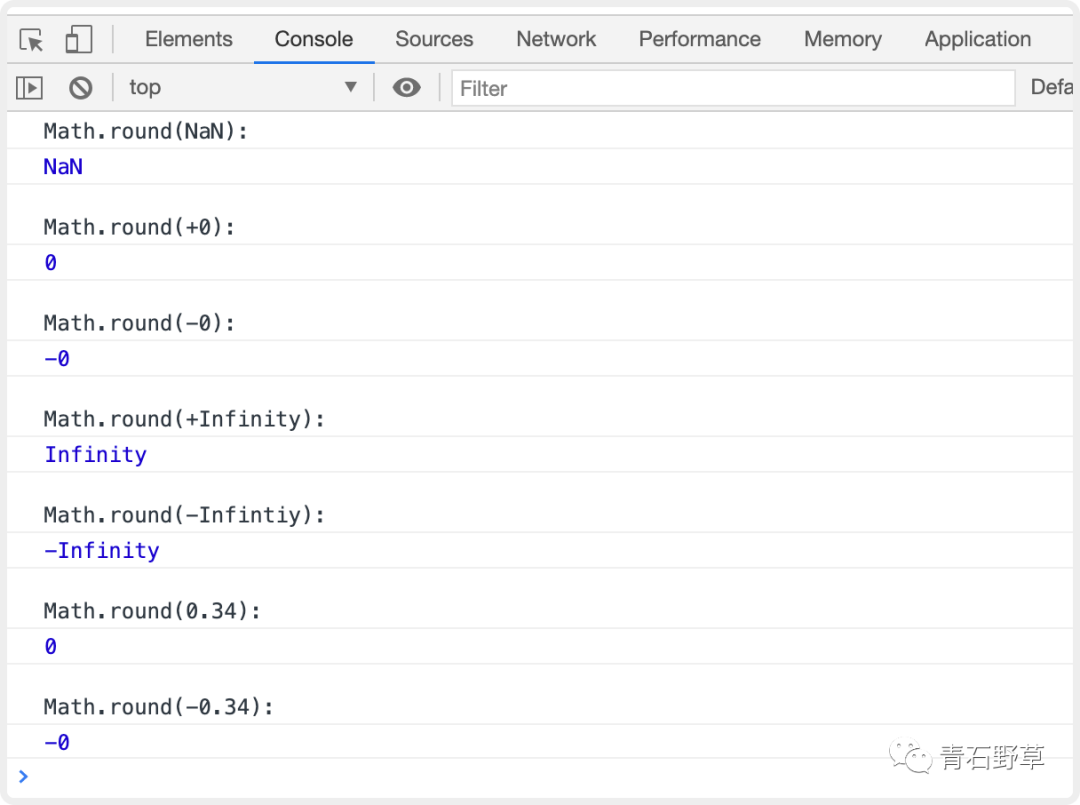Open live expression with the eye icon
The height and width of the screenshot is (805, 1080).
pyautogui.click(x=406, y=87)
